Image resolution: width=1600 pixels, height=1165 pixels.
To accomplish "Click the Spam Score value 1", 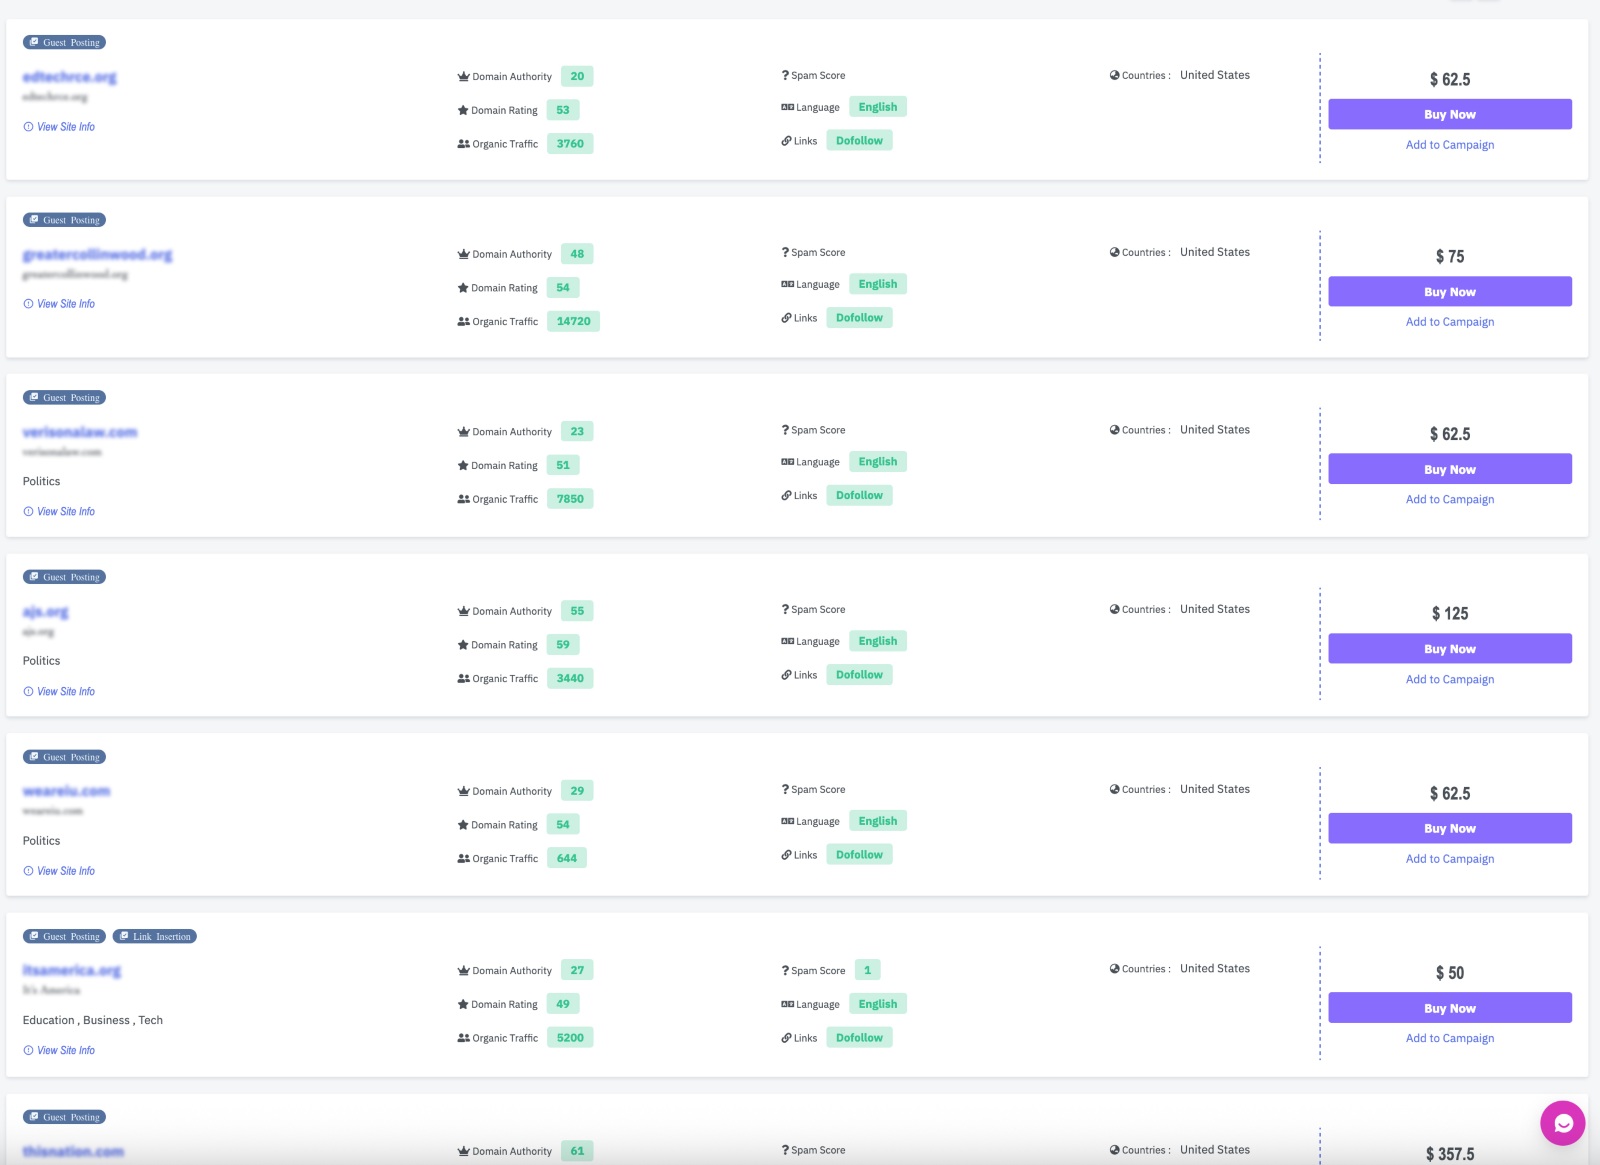I will [867, 970].
